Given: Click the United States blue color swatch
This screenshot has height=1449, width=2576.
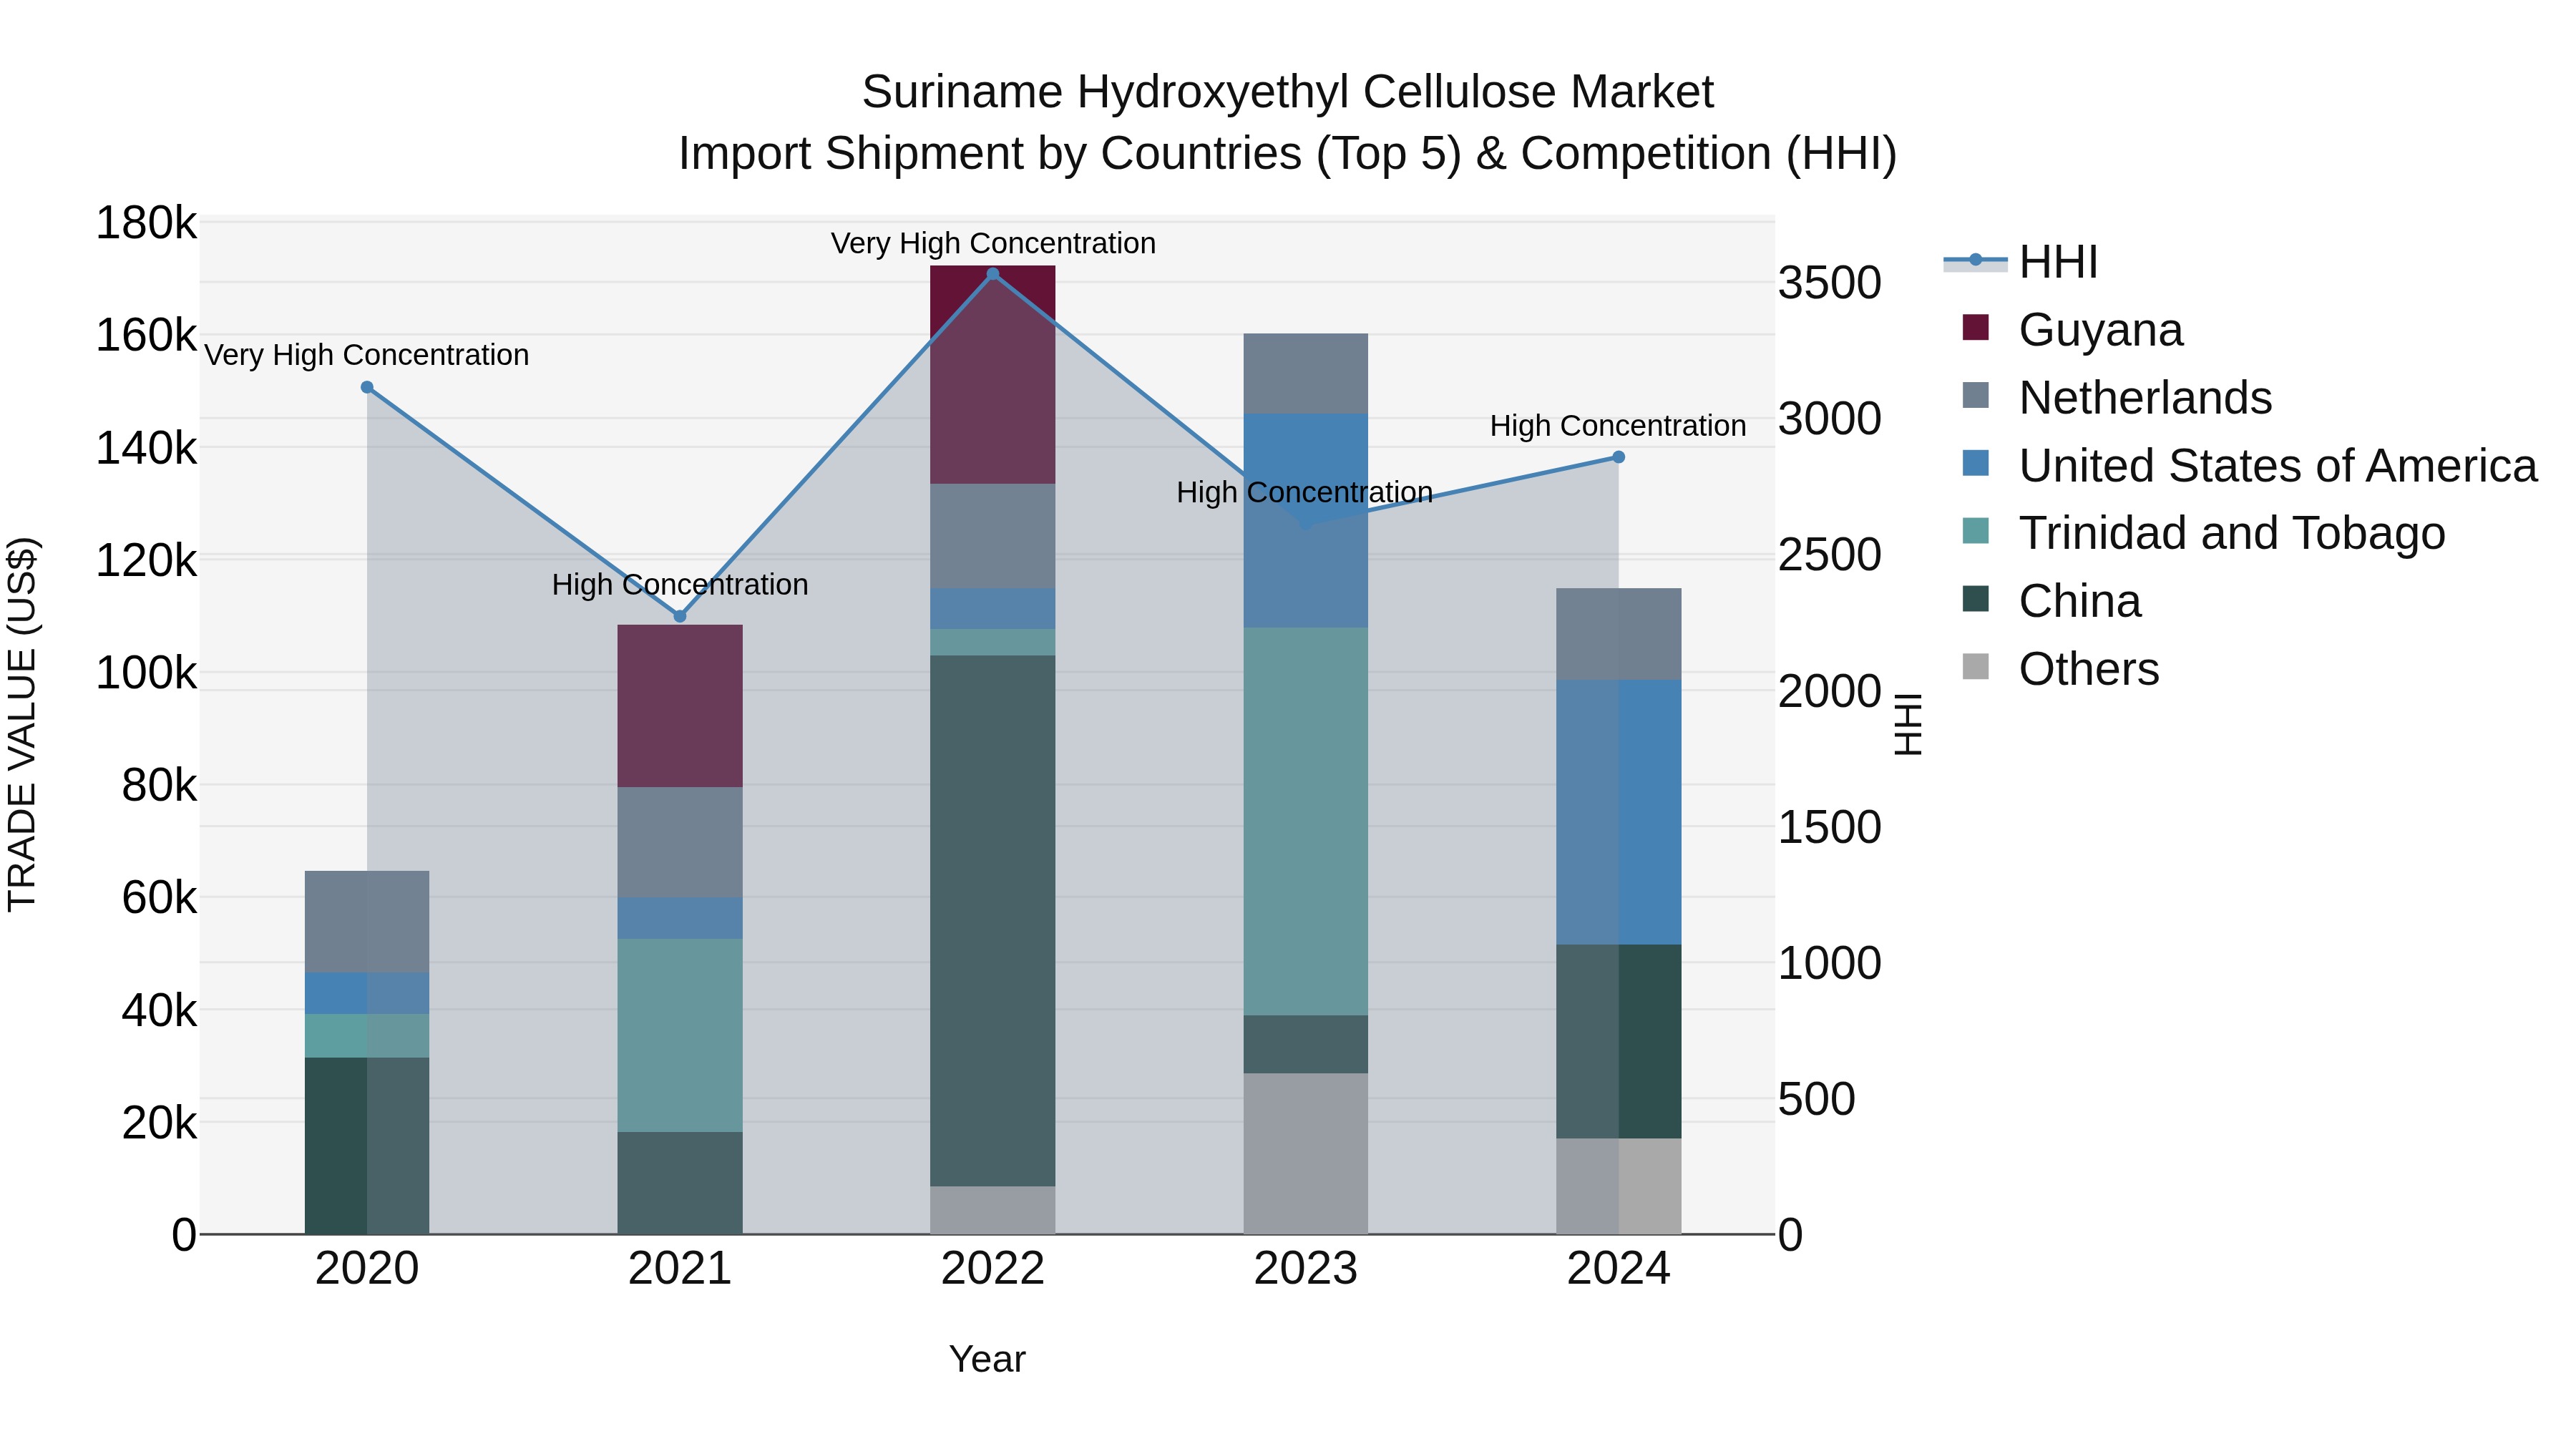Looking at the screenshot, I should 1976,463.
